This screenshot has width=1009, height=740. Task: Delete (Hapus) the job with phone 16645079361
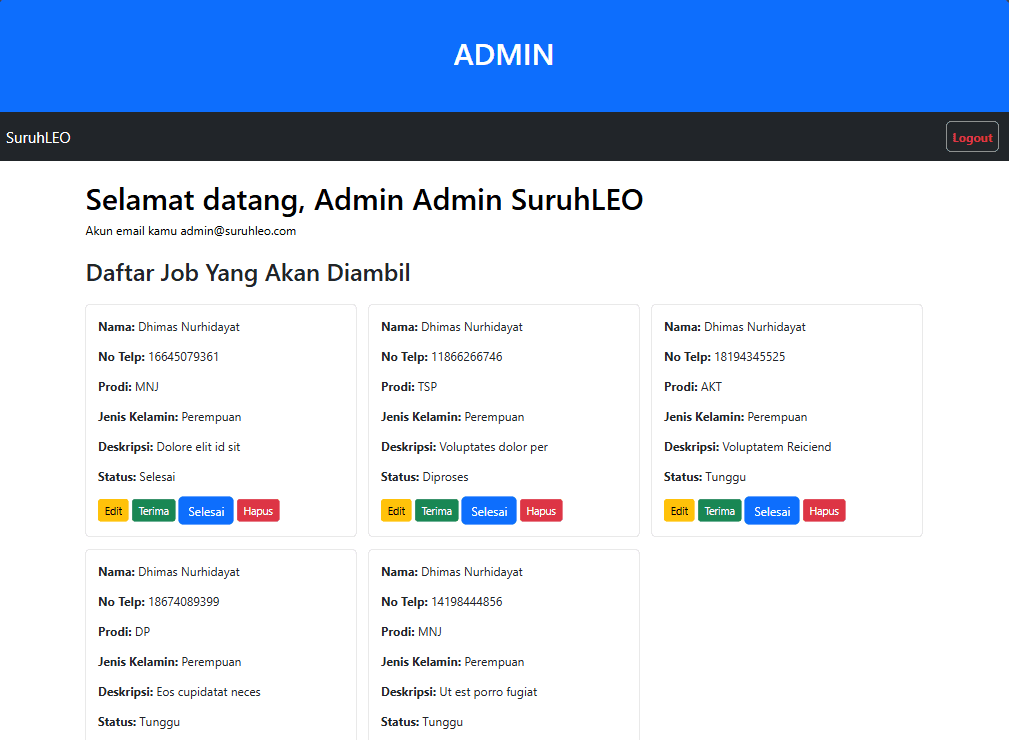point(258,511)
